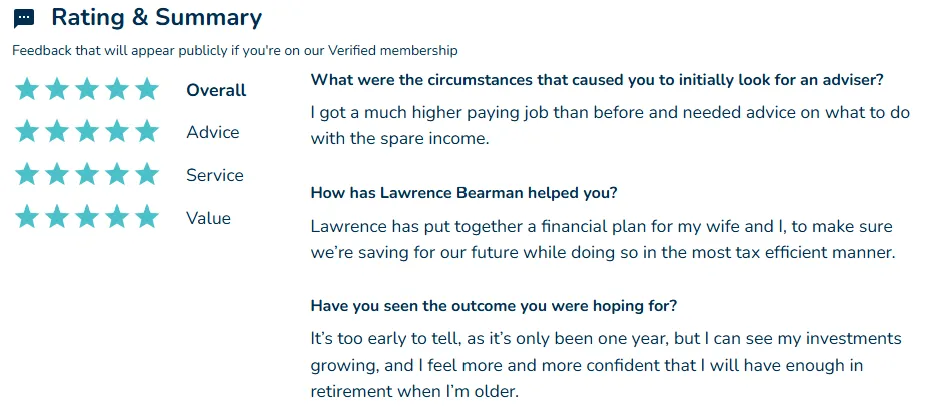Click 'How has Lawrence Bearman helped you?' heading
The height and width of the screenshot is (416, 926).
pyautogui.click(x=464, y=193)
